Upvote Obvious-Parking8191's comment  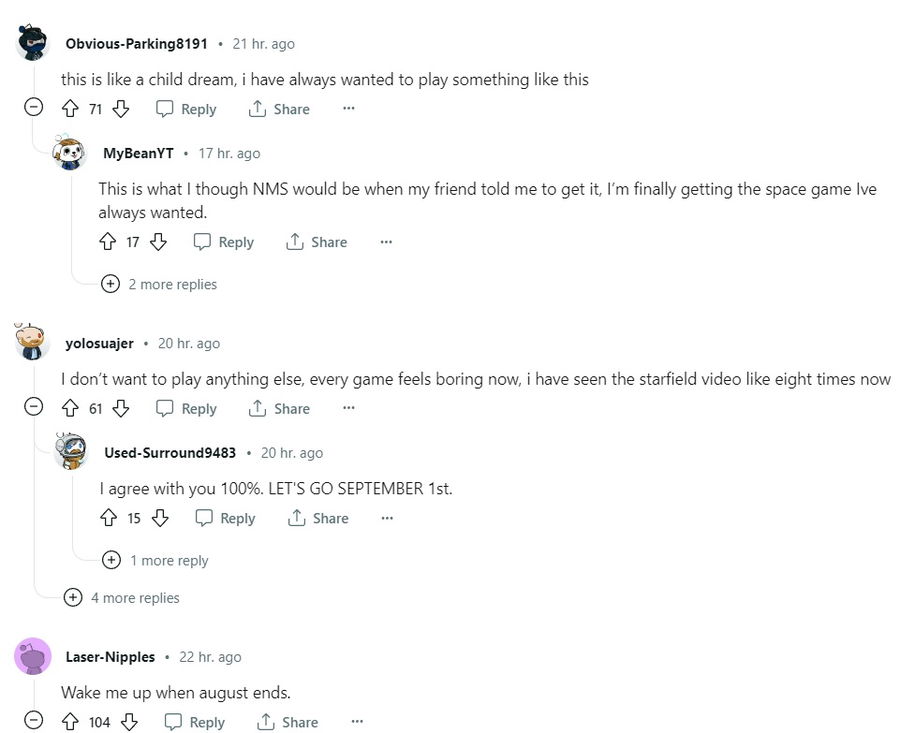click(70, 109)
